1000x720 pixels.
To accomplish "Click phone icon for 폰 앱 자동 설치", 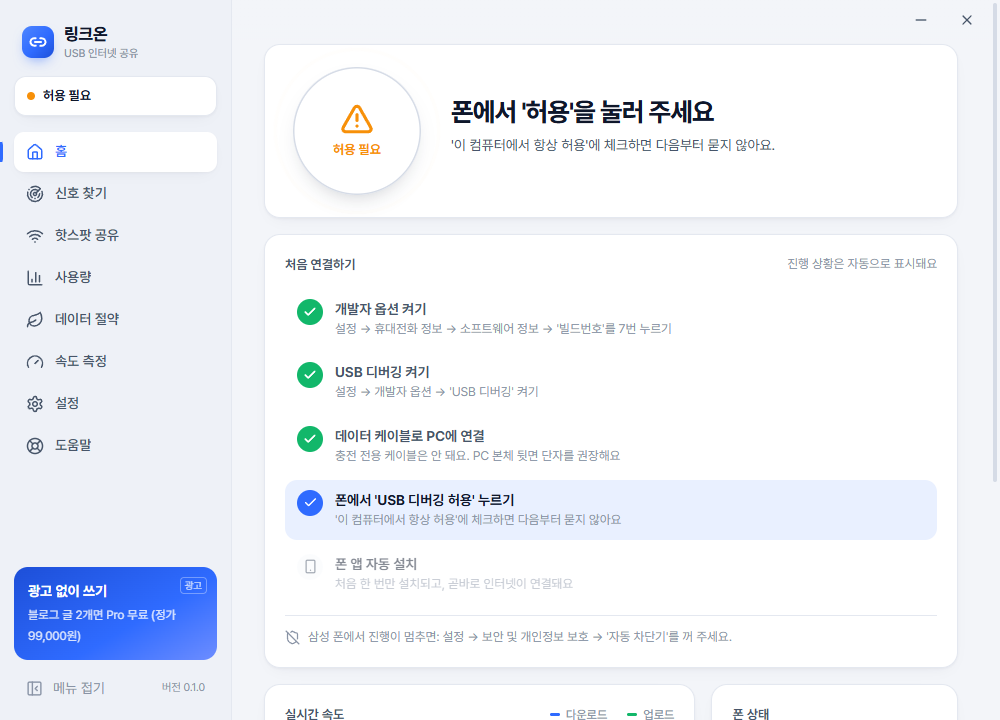I will pos(310,566).
